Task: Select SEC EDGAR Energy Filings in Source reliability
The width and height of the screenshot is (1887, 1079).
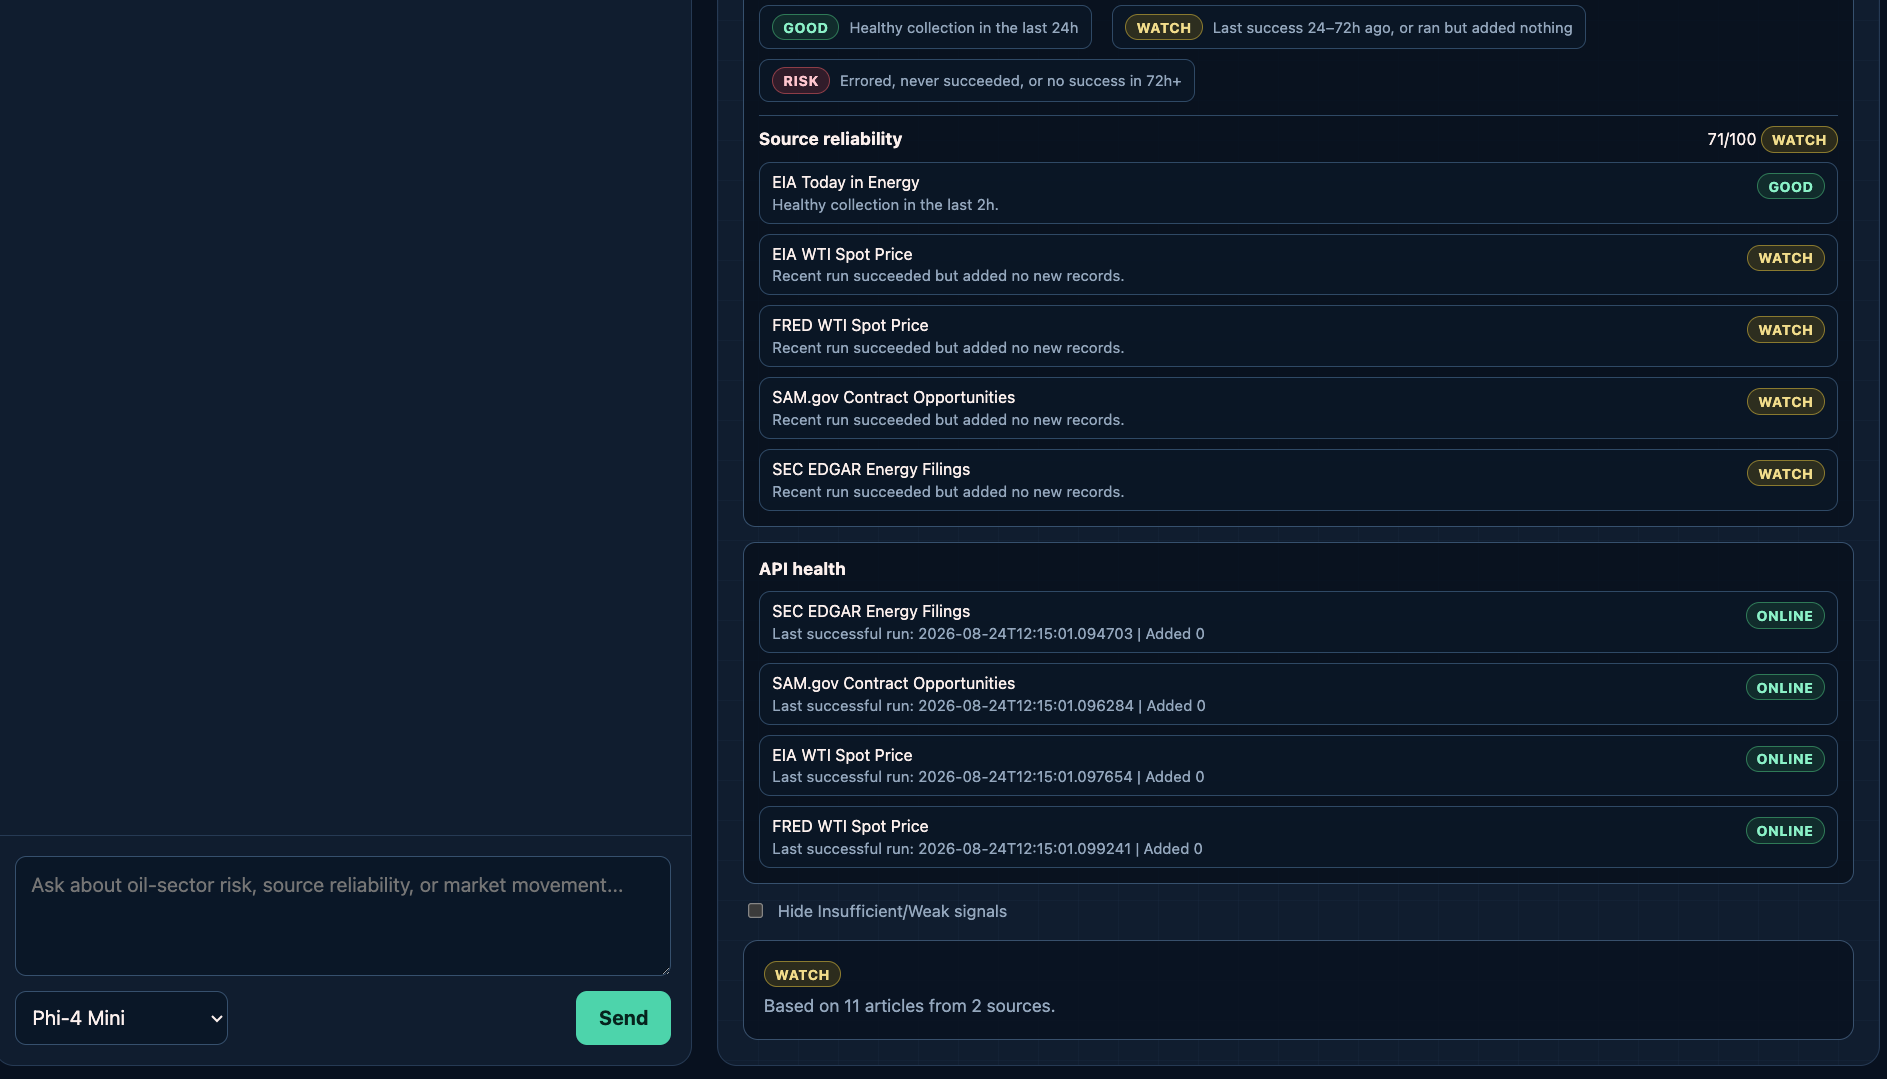Action: (1298, 480)
